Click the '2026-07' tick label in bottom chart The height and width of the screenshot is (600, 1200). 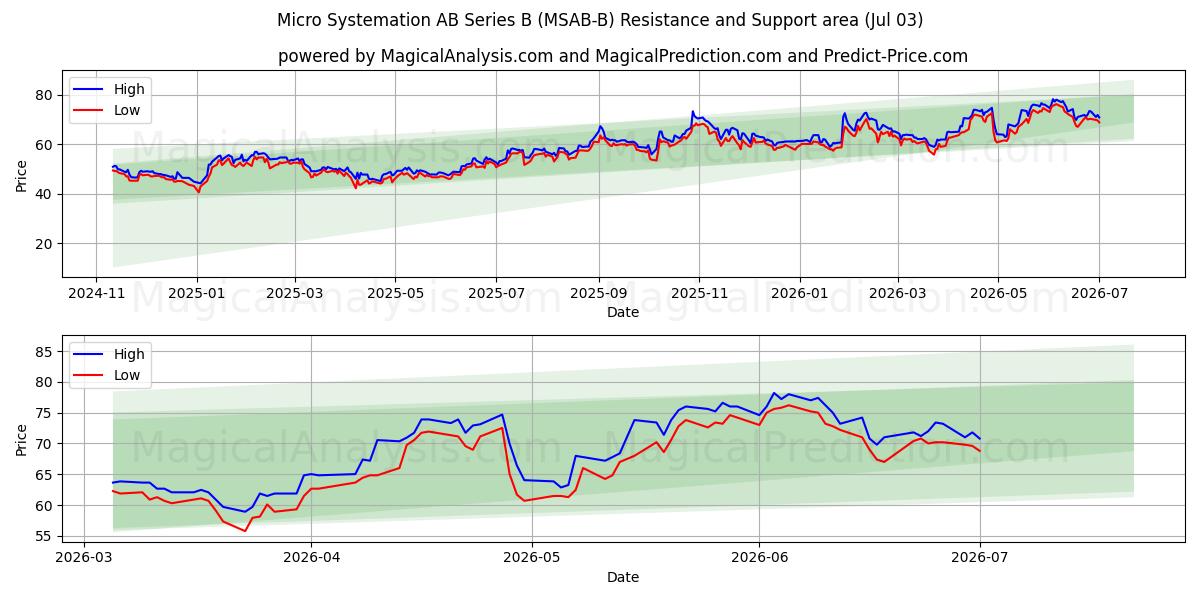(980, 559)
